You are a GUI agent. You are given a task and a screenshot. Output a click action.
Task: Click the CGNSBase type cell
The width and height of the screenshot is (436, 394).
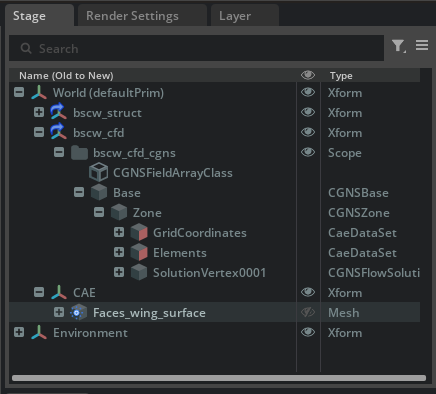tap(358, 193)
